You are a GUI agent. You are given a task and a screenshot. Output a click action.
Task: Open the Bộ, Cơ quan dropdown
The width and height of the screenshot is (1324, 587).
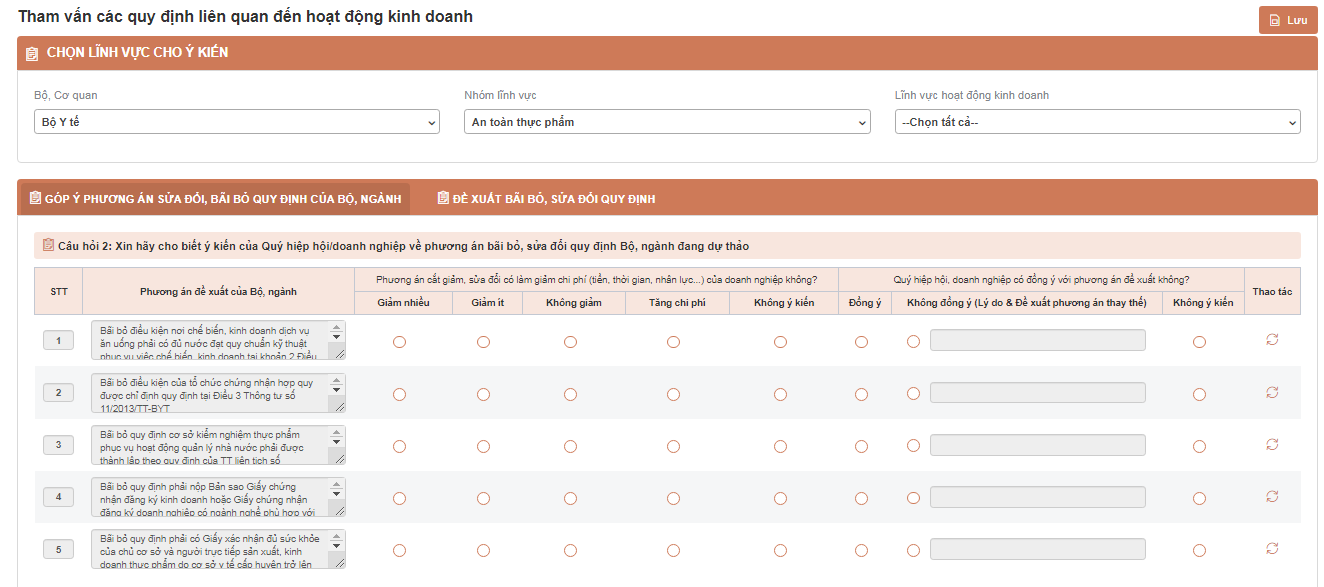click(237, 122)
